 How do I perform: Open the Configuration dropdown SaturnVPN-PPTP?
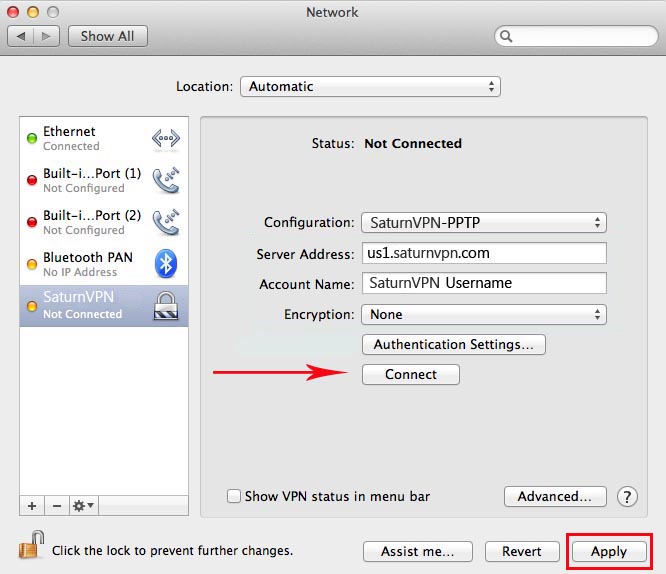point(484,223)
